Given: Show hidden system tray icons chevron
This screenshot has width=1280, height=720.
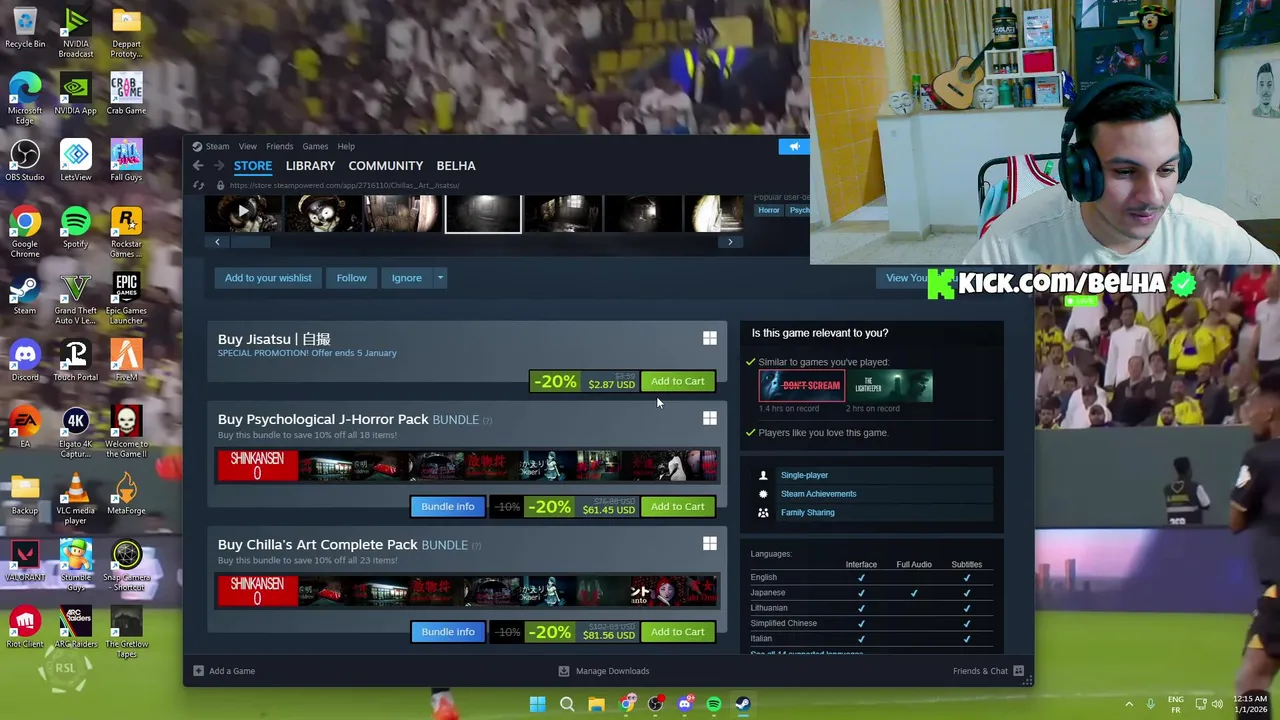Looking at the screenshot, I should tap(1129, 704).
